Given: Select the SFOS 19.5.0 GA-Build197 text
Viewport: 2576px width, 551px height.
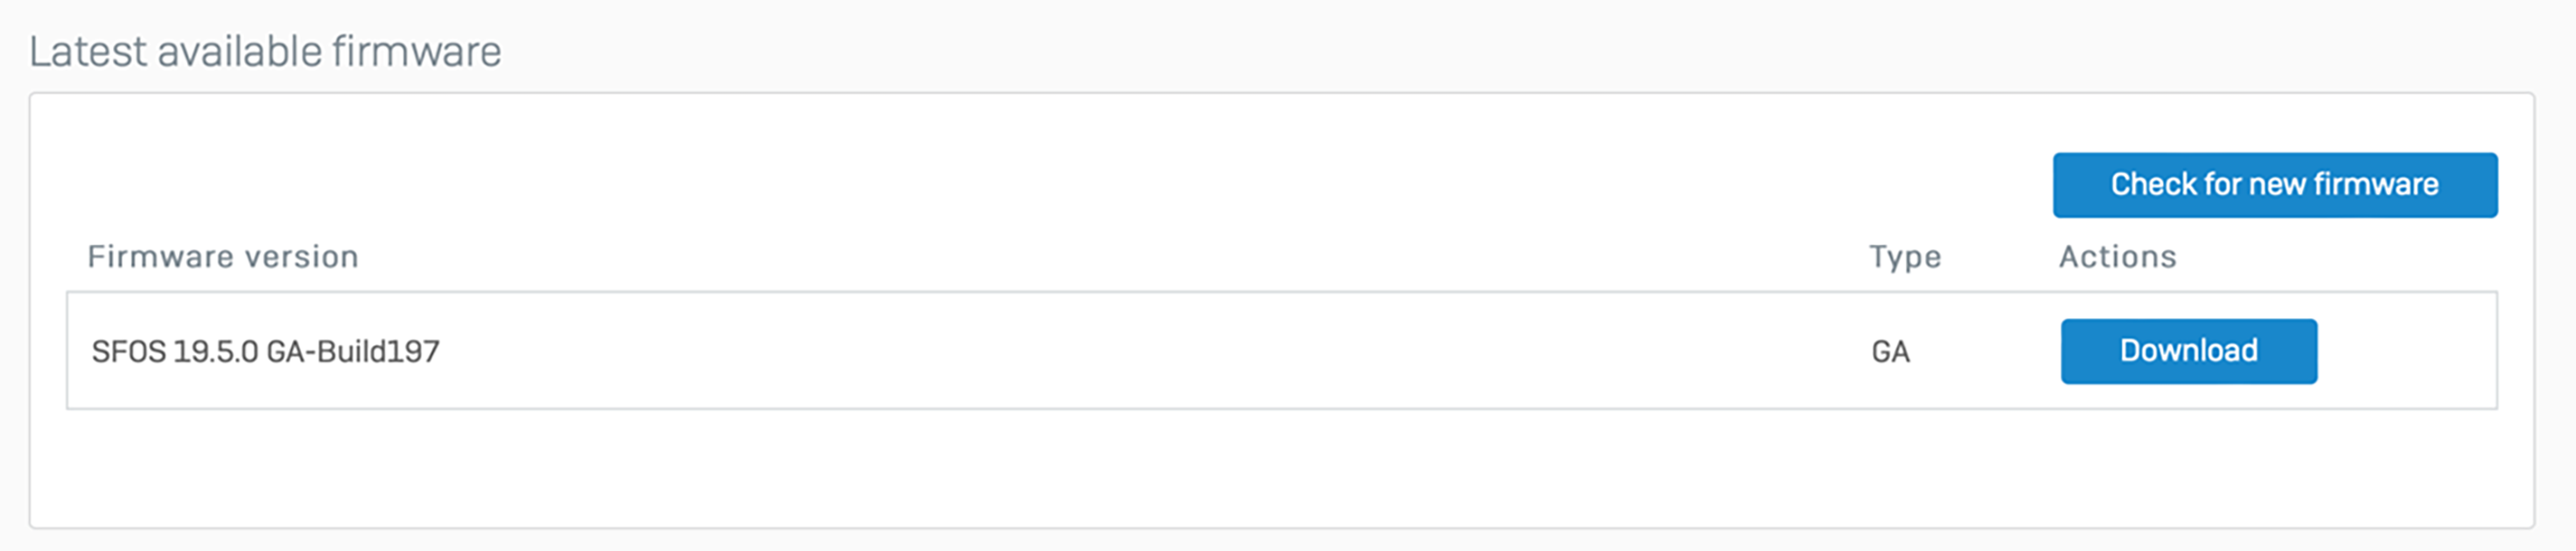Looking at the screenshot, I should (x=265, y=351).
